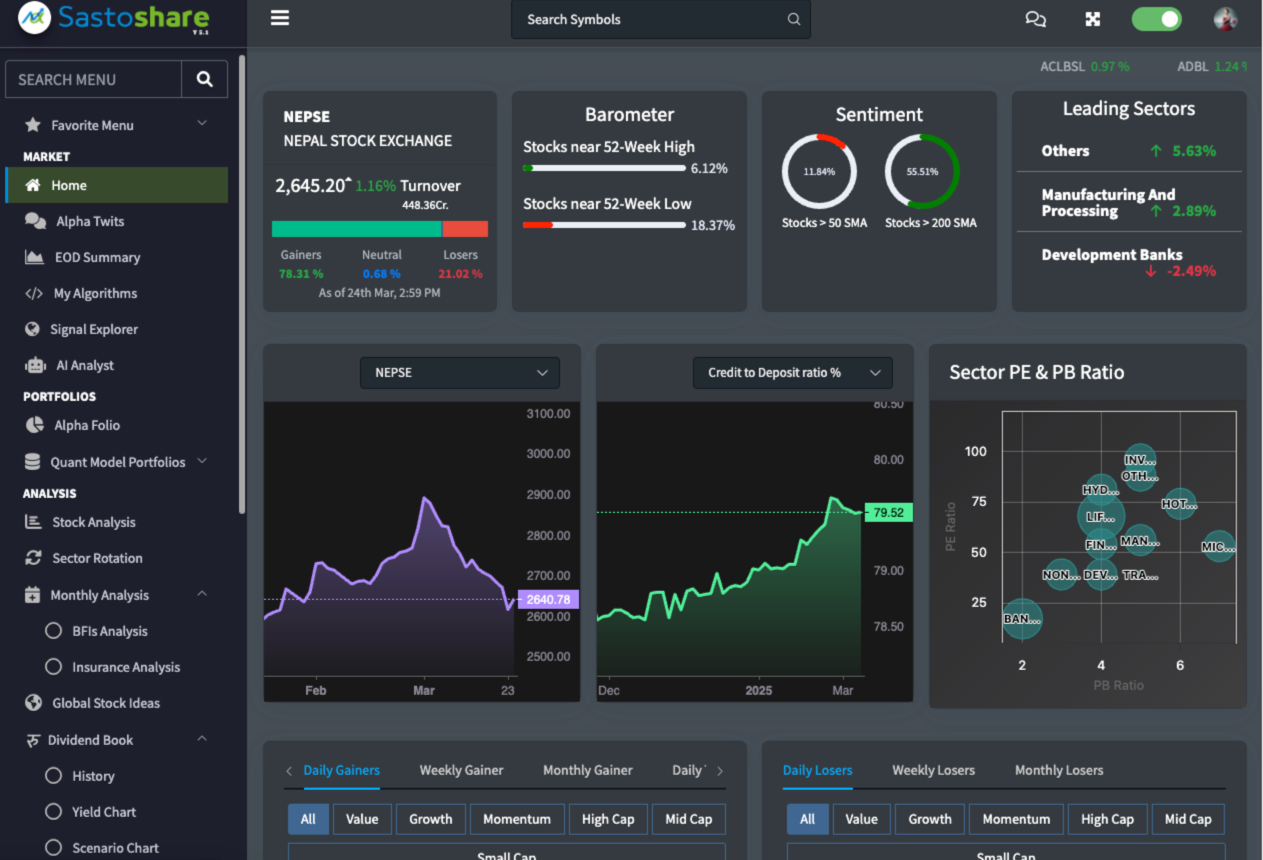Click the sidebar search magnifier button
1263x860 pixels.
coord(205,79)
